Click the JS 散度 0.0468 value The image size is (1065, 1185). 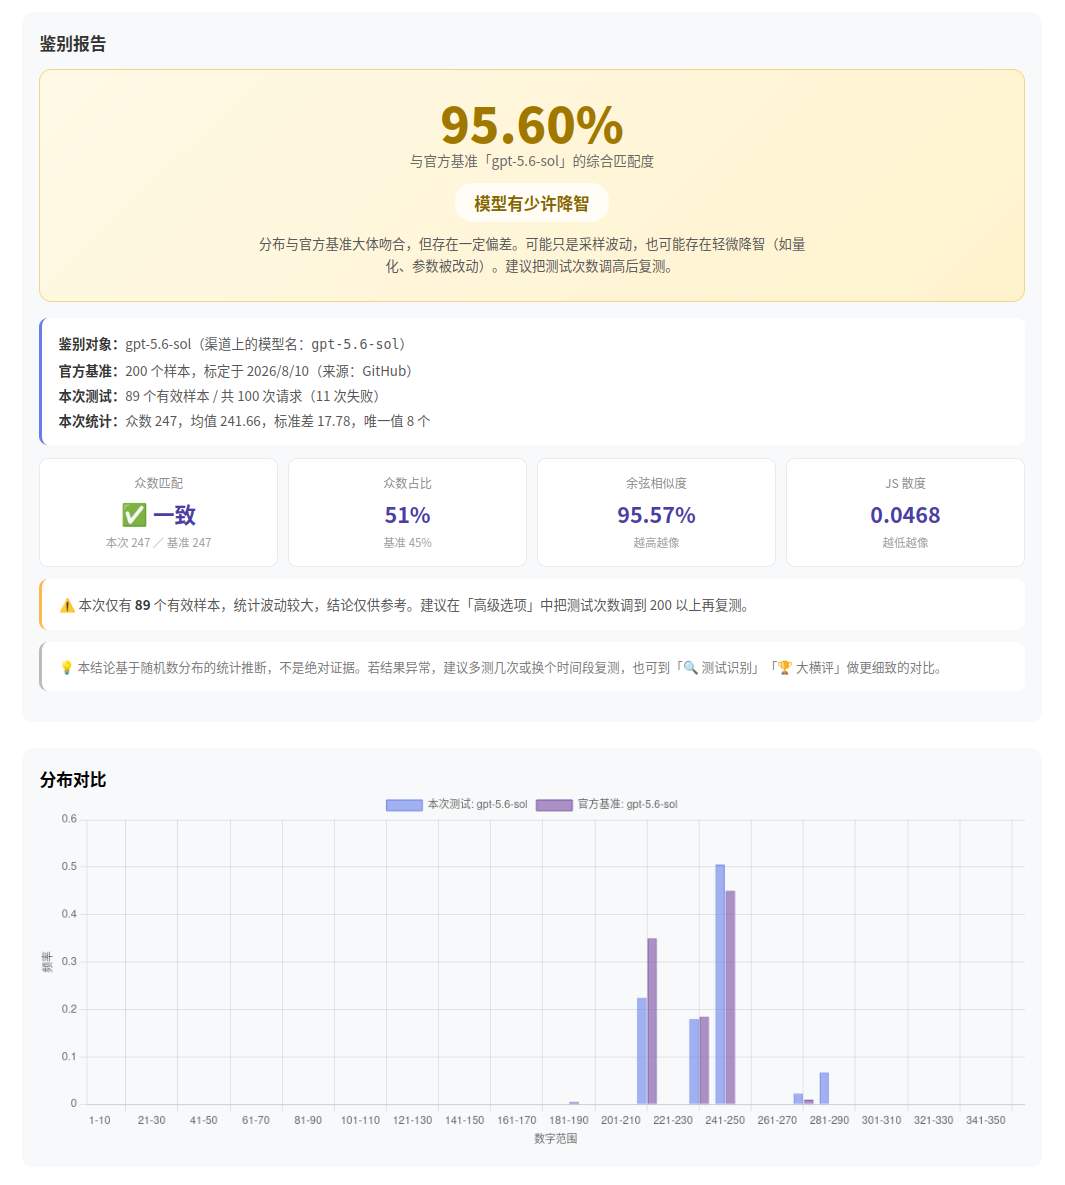click(x=905, y=515)
